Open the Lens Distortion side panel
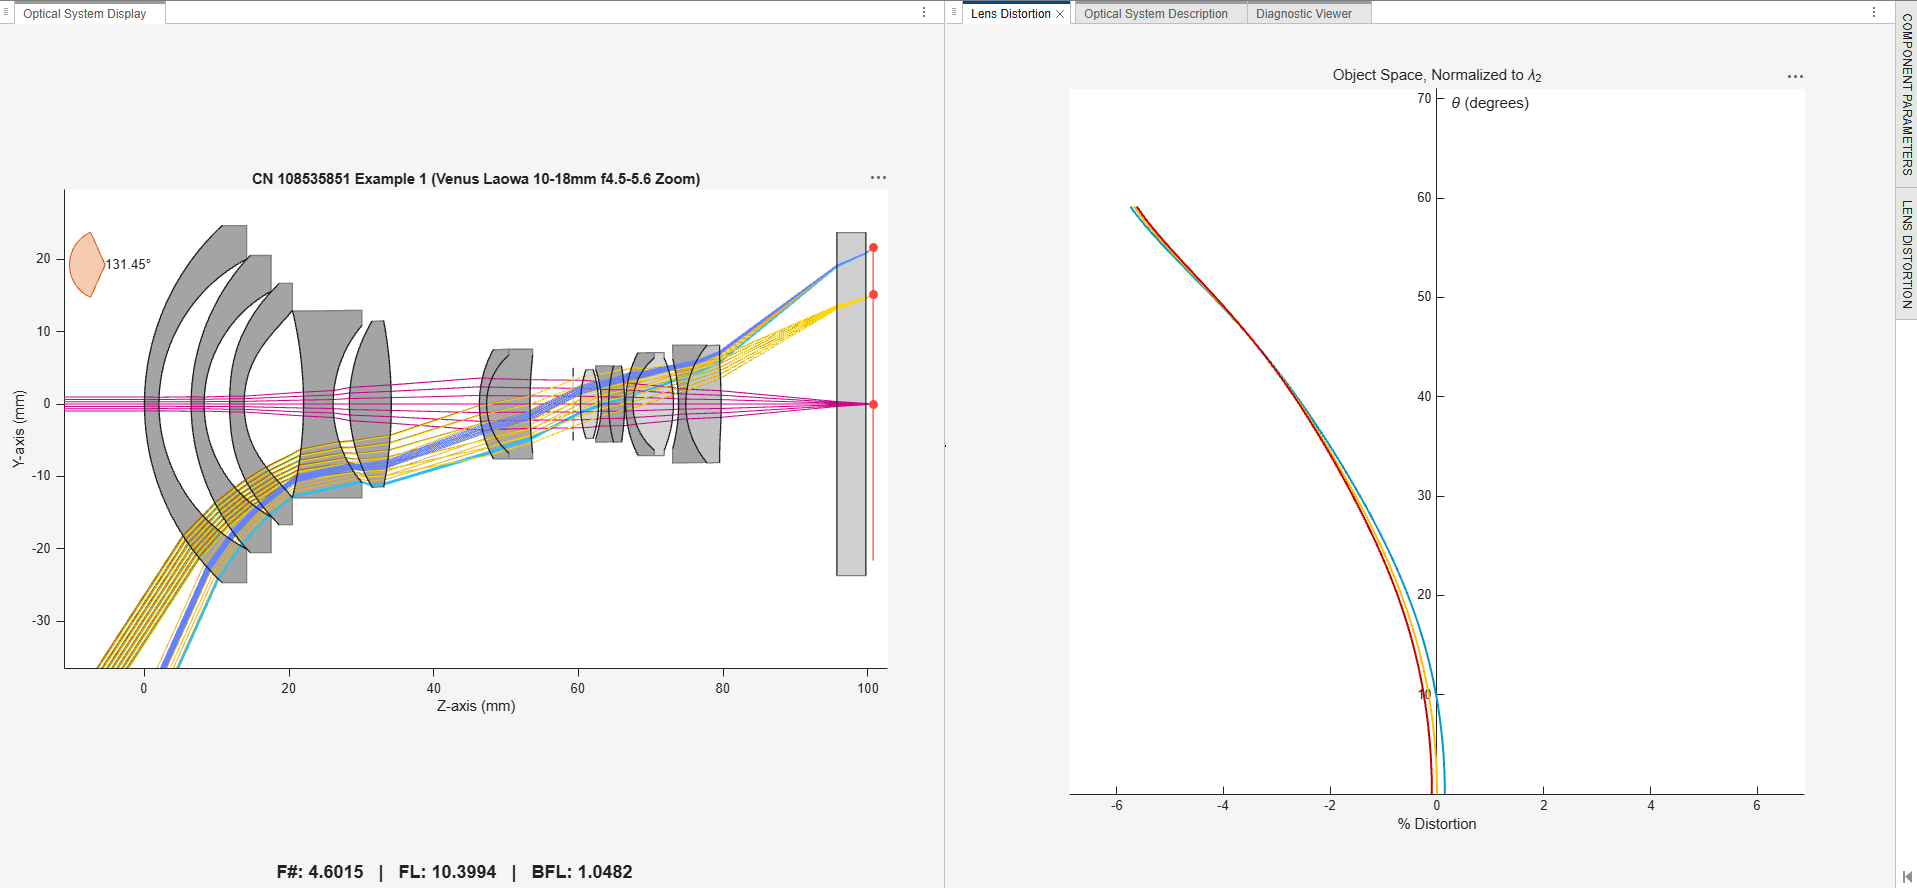 1906,254
